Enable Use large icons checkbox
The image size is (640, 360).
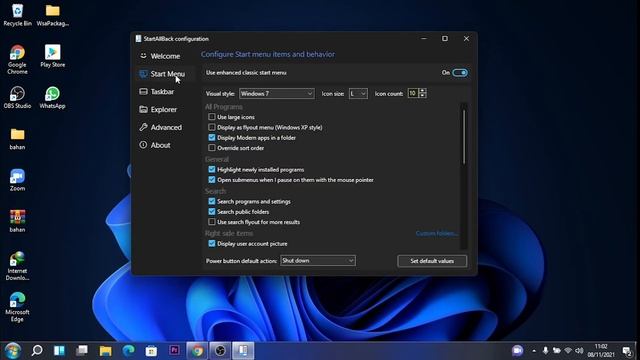tap(211, 117)
